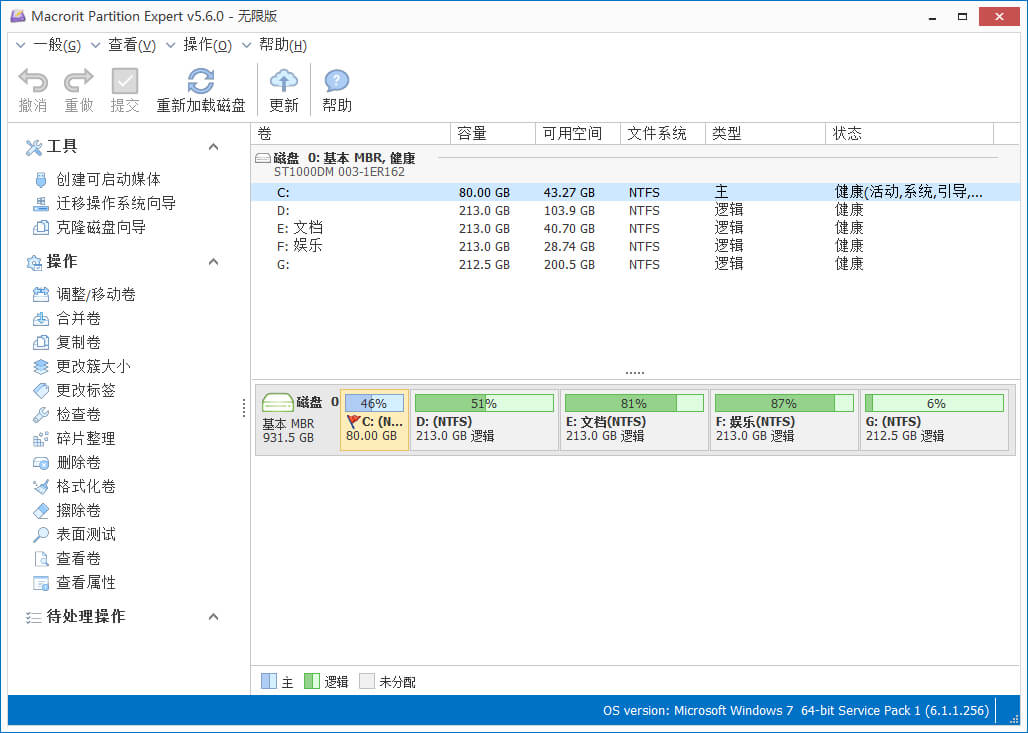Select F: 娱乐(NTFS) partition block in disk map

[x=784, y=420]
